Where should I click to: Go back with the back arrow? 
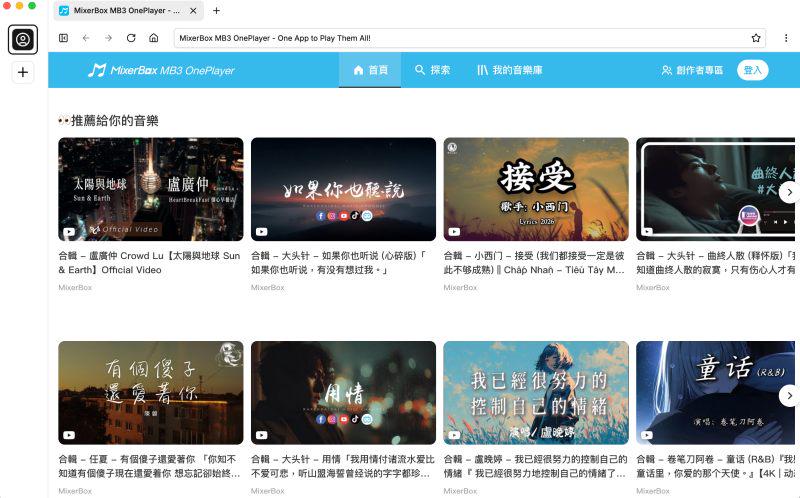(x=86, y=38)
